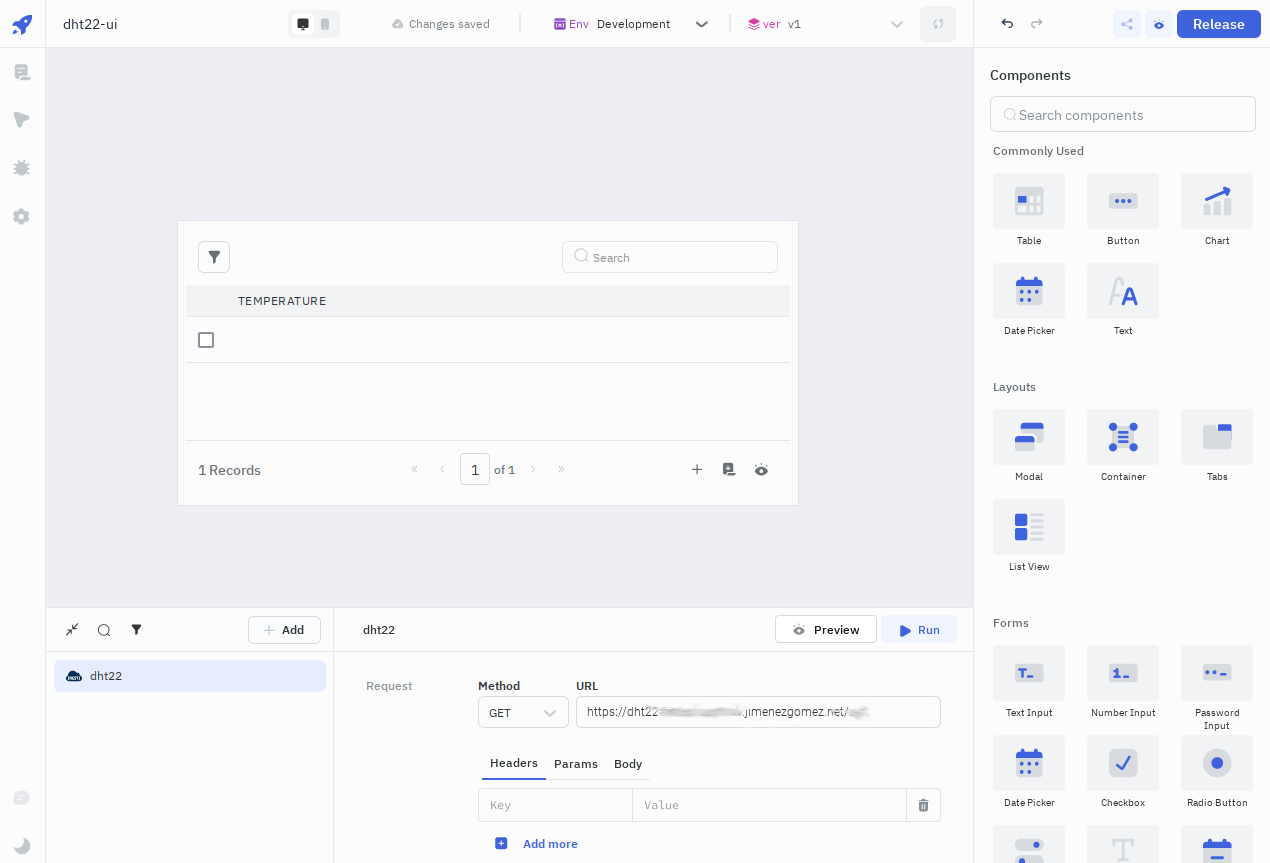Image resolution: width=1270 pixels, height=863 pixels.
Task: Run the dht22 query
Action: pyautogui.click(x=918, y=630)
